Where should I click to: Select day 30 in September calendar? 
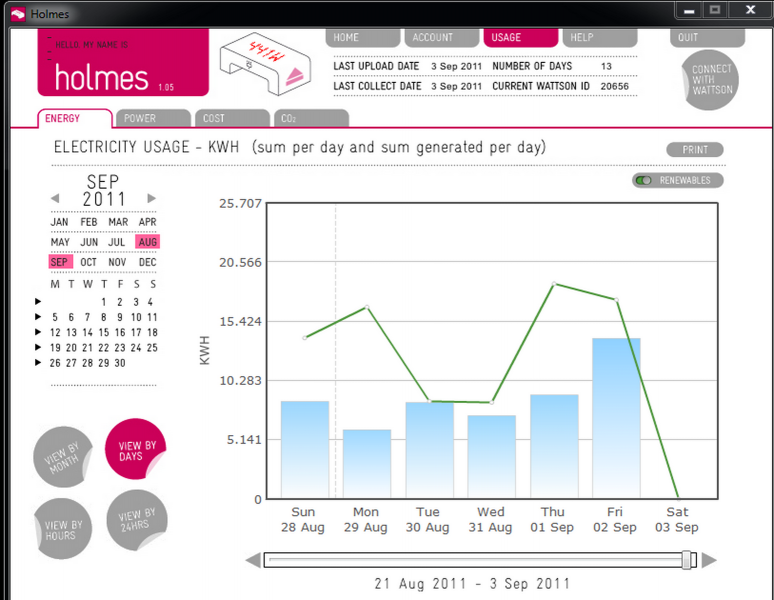point(119,363)
